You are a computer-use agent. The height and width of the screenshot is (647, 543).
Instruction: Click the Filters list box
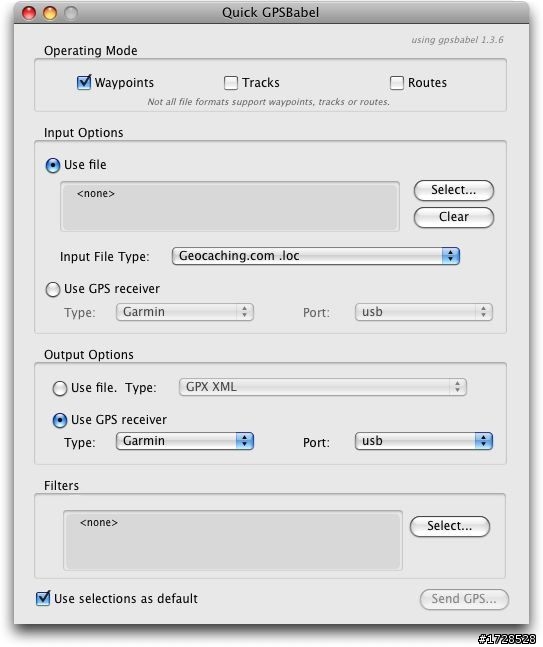point(233,541)
